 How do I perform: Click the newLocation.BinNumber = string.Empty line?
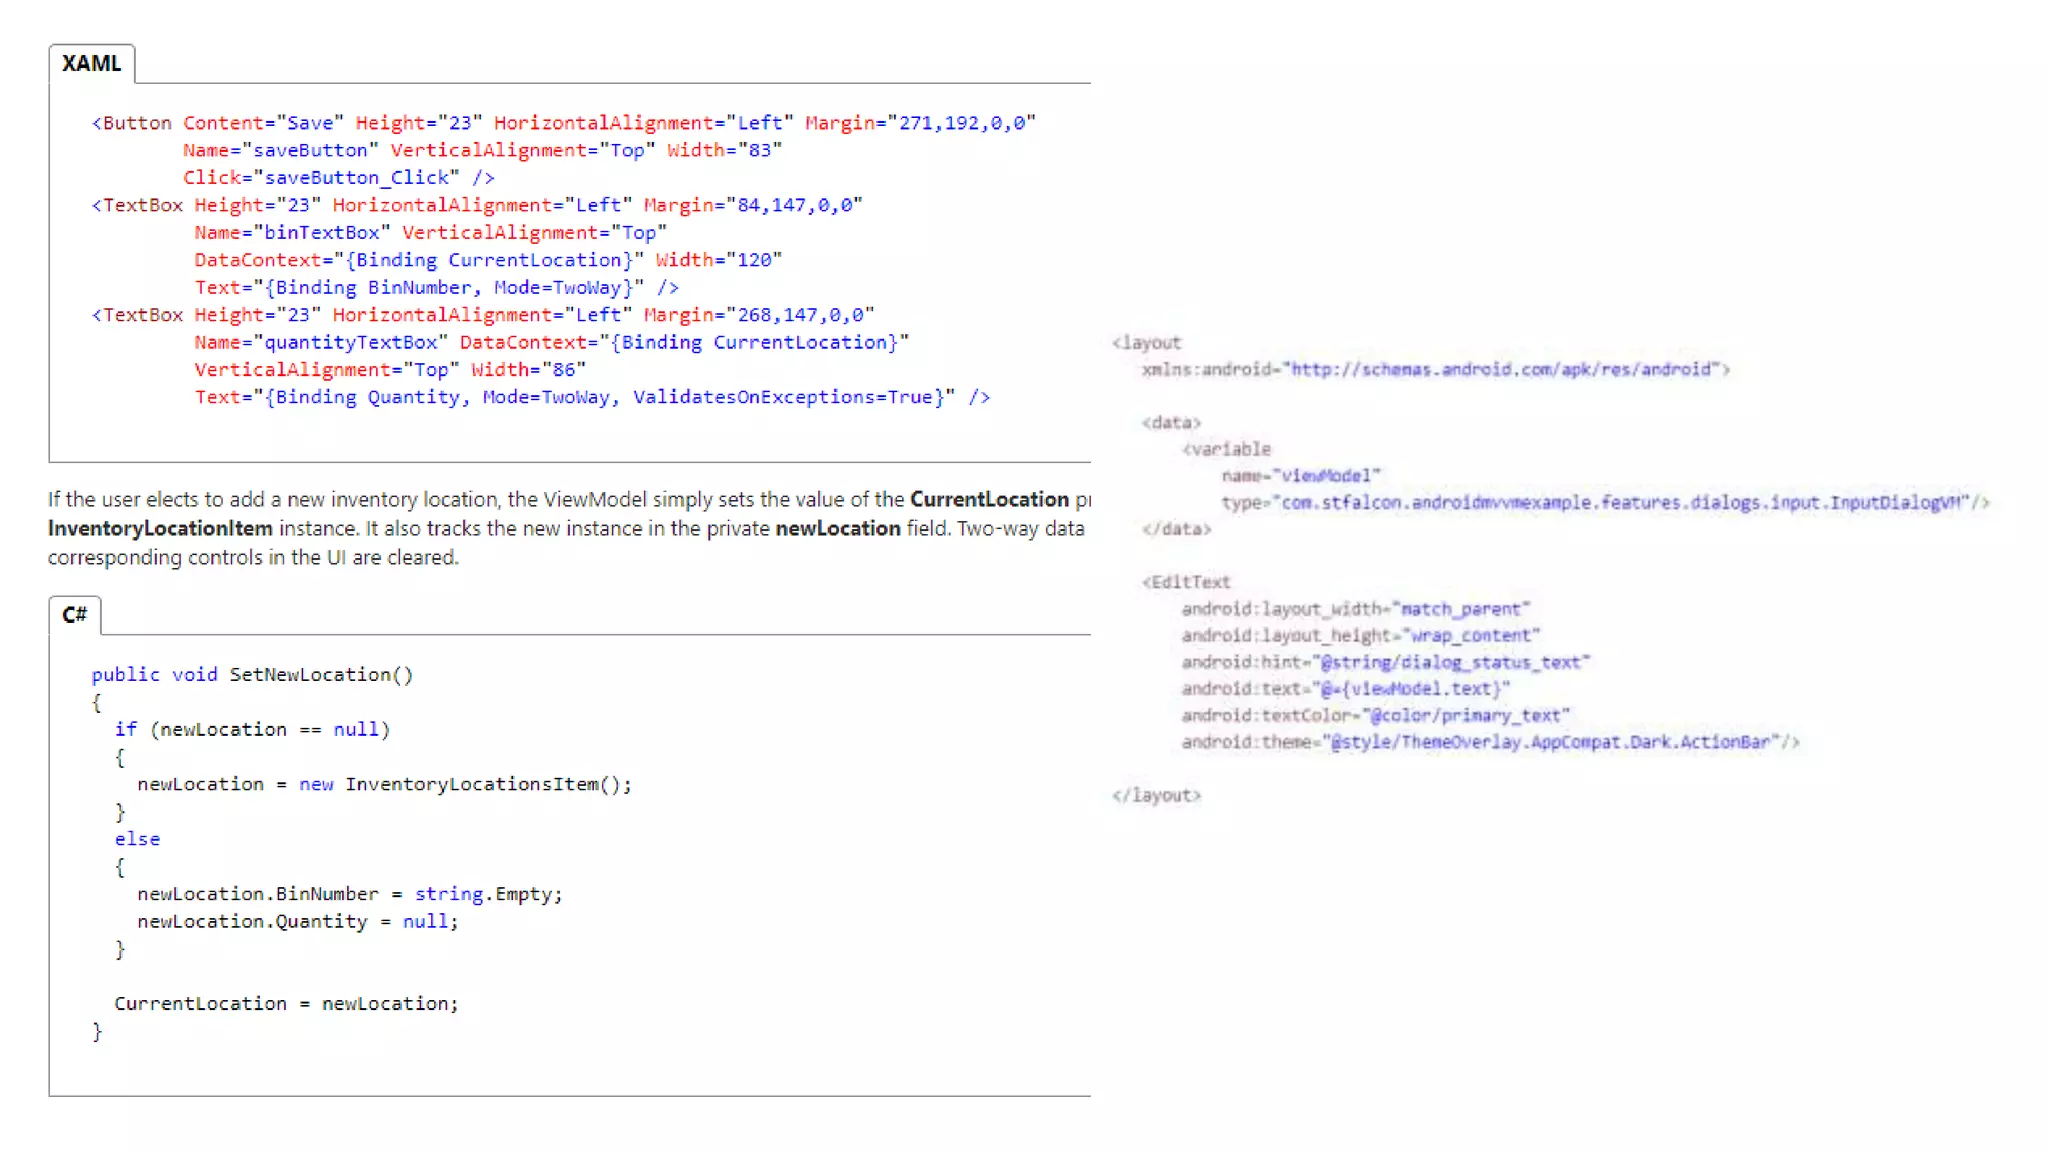[x=350, y=894]
